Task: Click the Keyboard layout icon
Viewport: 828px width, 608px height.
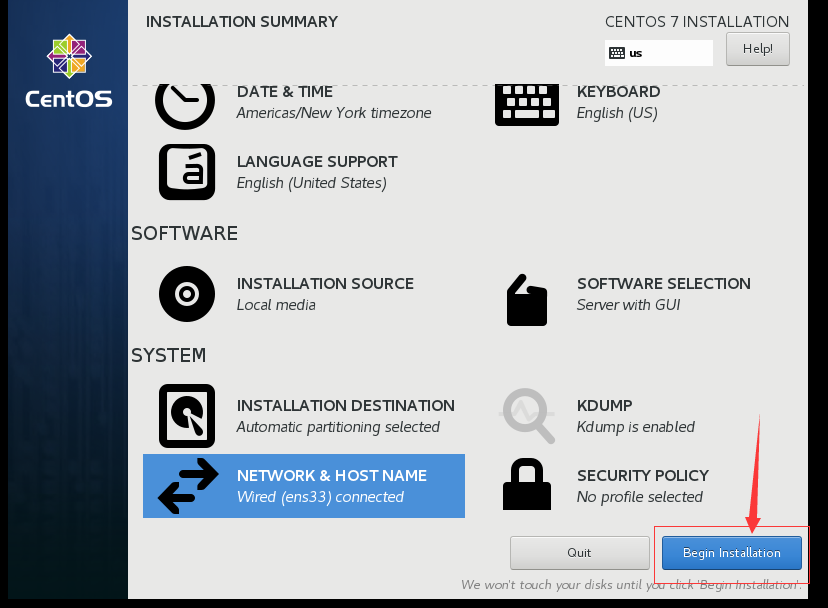Action: 526,105
